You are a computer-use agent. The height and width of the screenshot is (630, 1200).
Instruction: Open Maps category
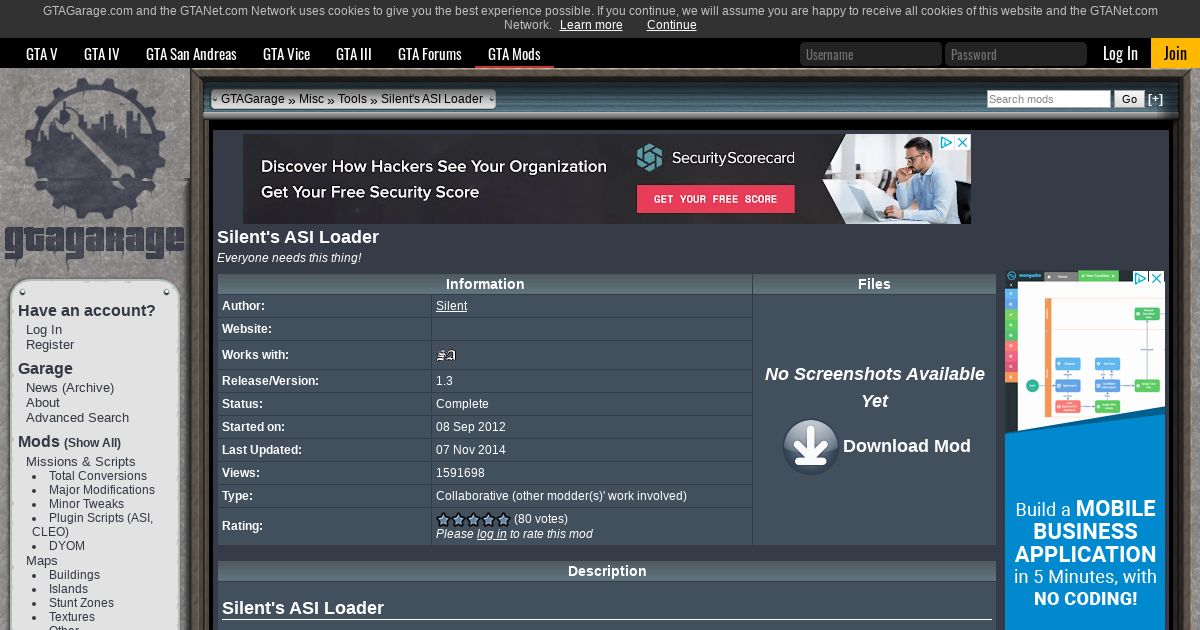click(x=42, y=561)
